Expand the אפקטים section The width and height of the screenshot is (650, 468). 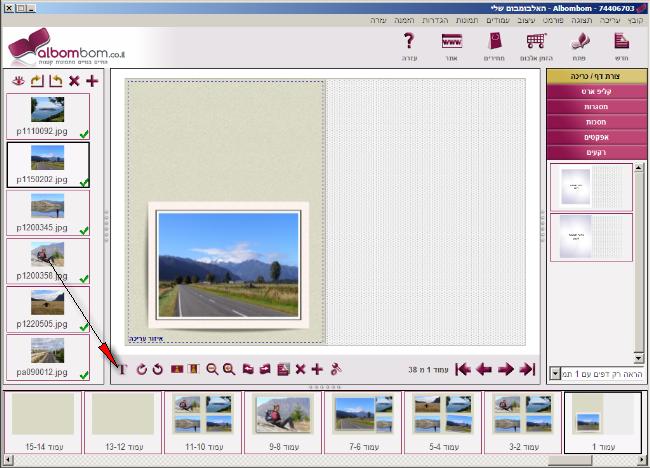click(x=596, y=136)
